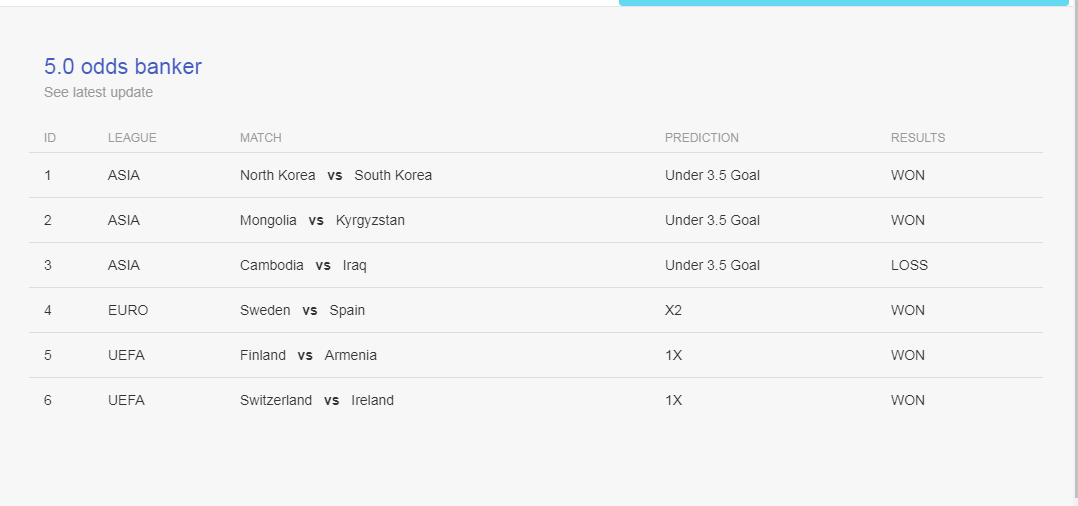Select the North Korea vs South Korea match
1078x506 pixels.
point(336,175)
